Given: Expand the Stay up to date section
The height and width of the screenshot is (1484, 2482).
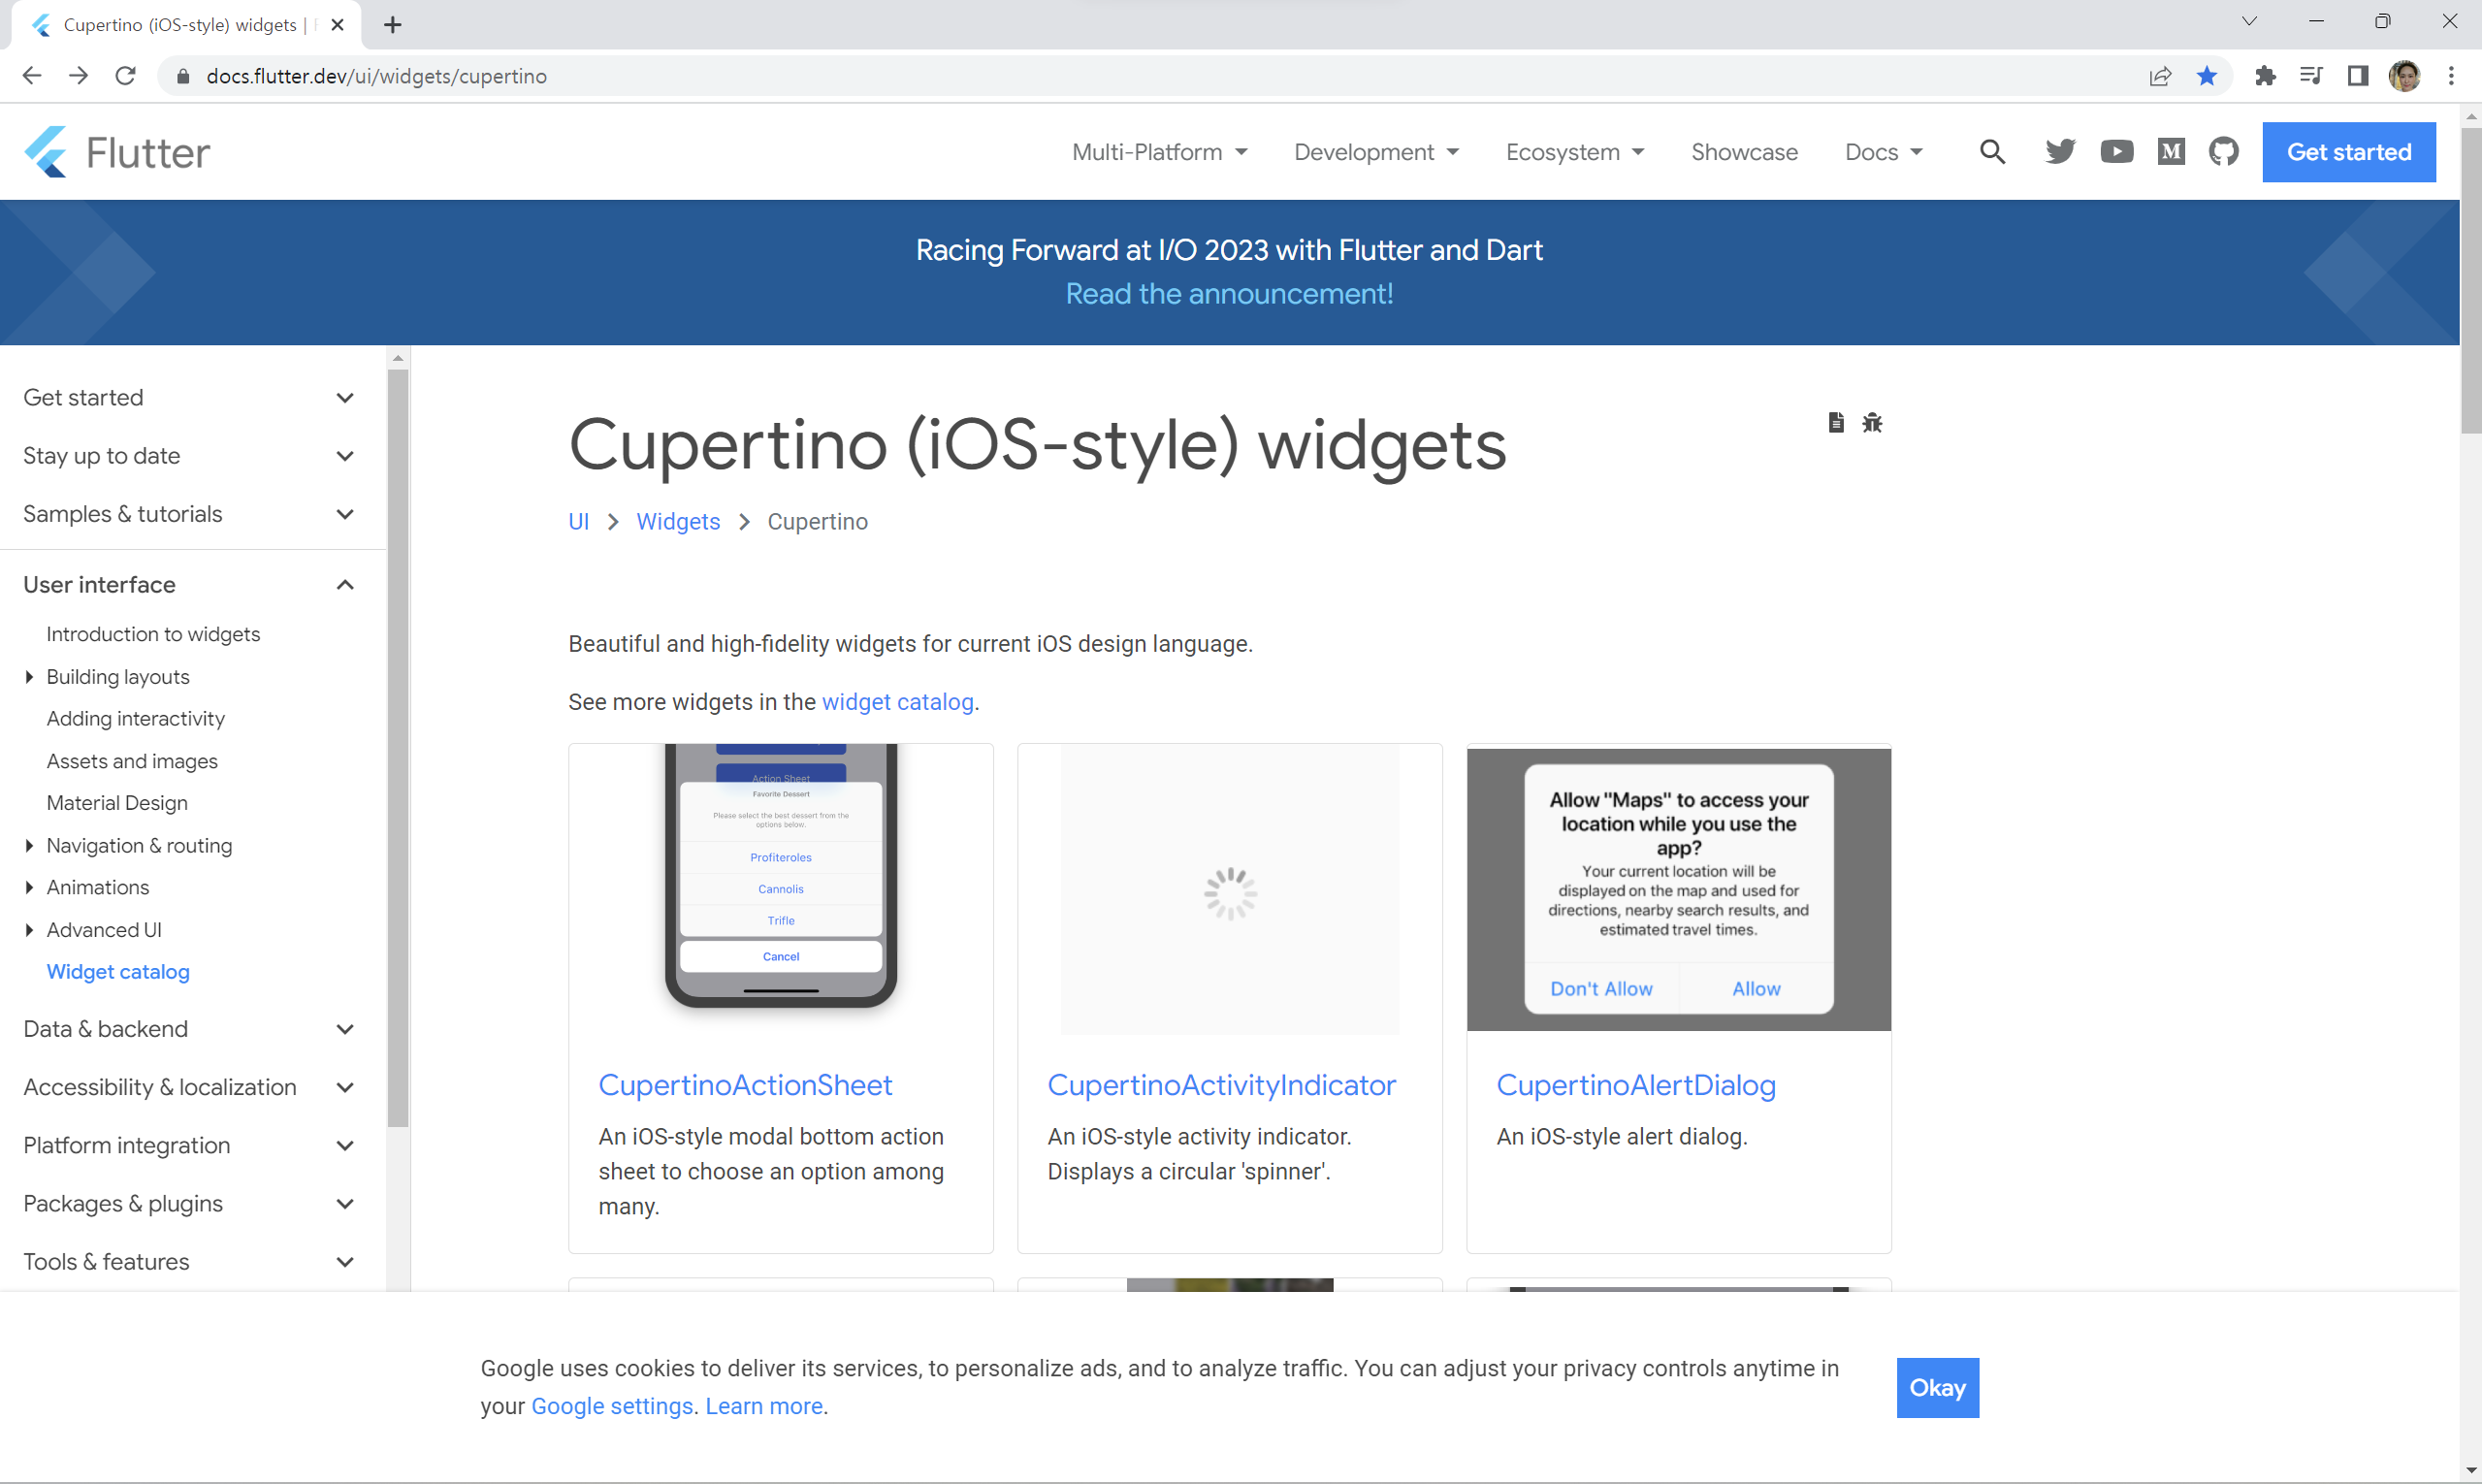Looking at the screenshot, I should 190,456.
